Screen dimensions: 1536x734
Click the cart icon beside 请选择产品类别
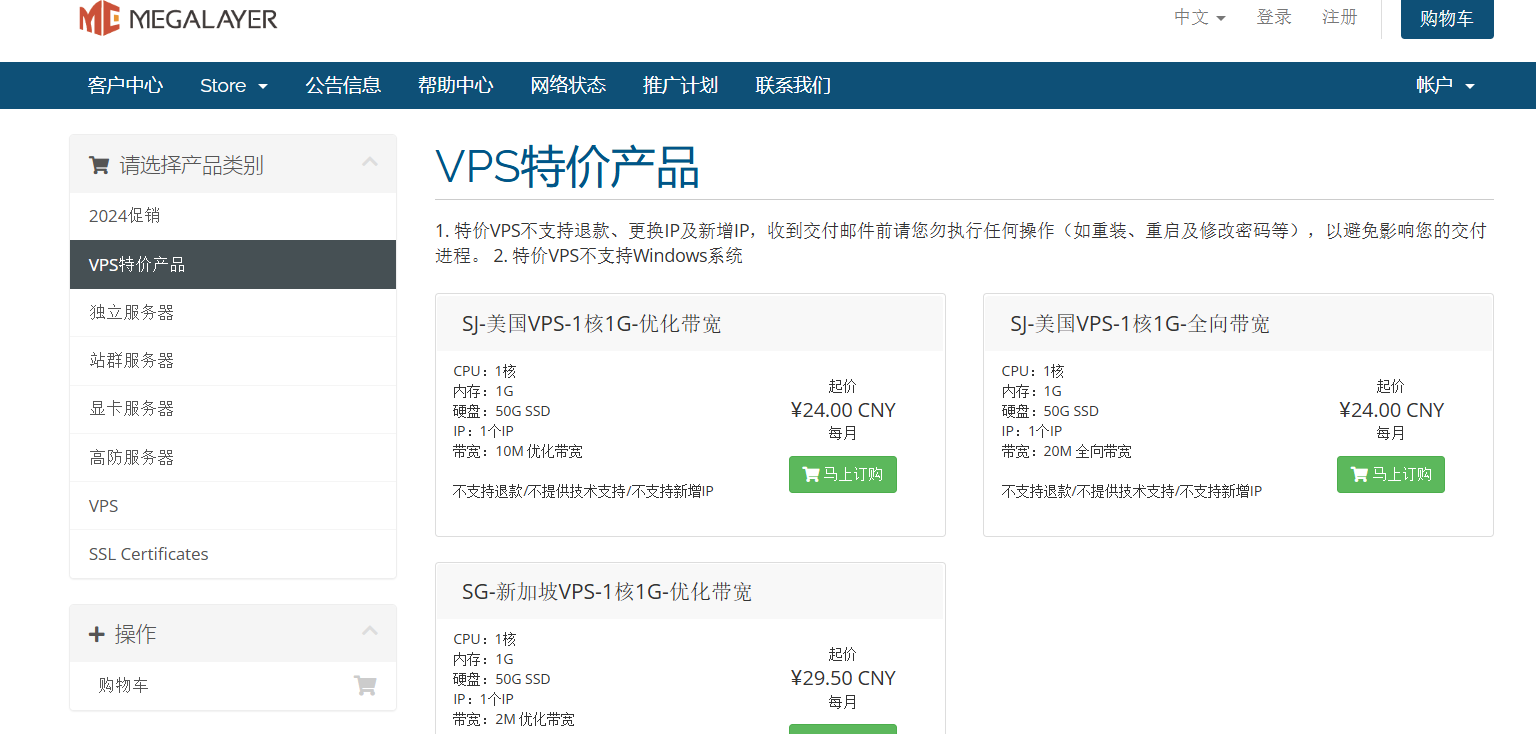click(x=99, y=166)
